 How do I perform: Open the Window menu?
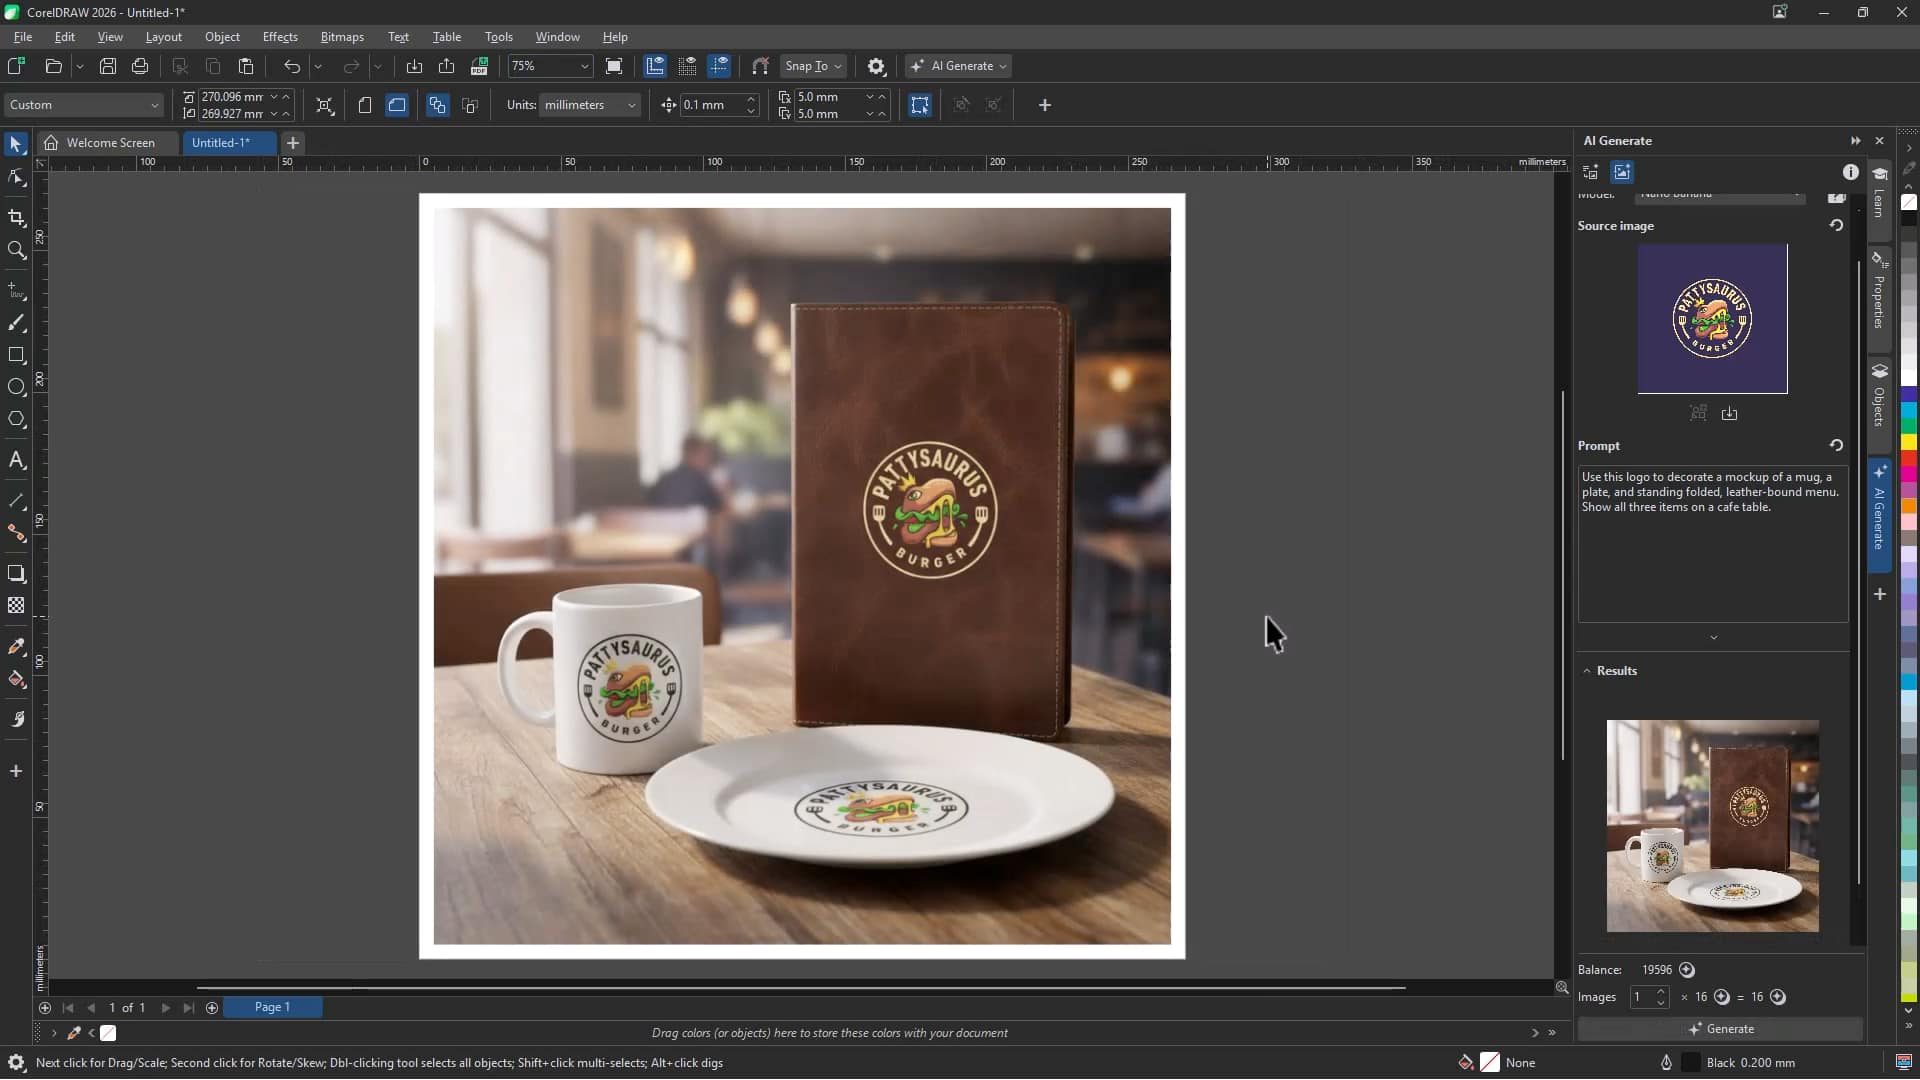click(557, 37)
